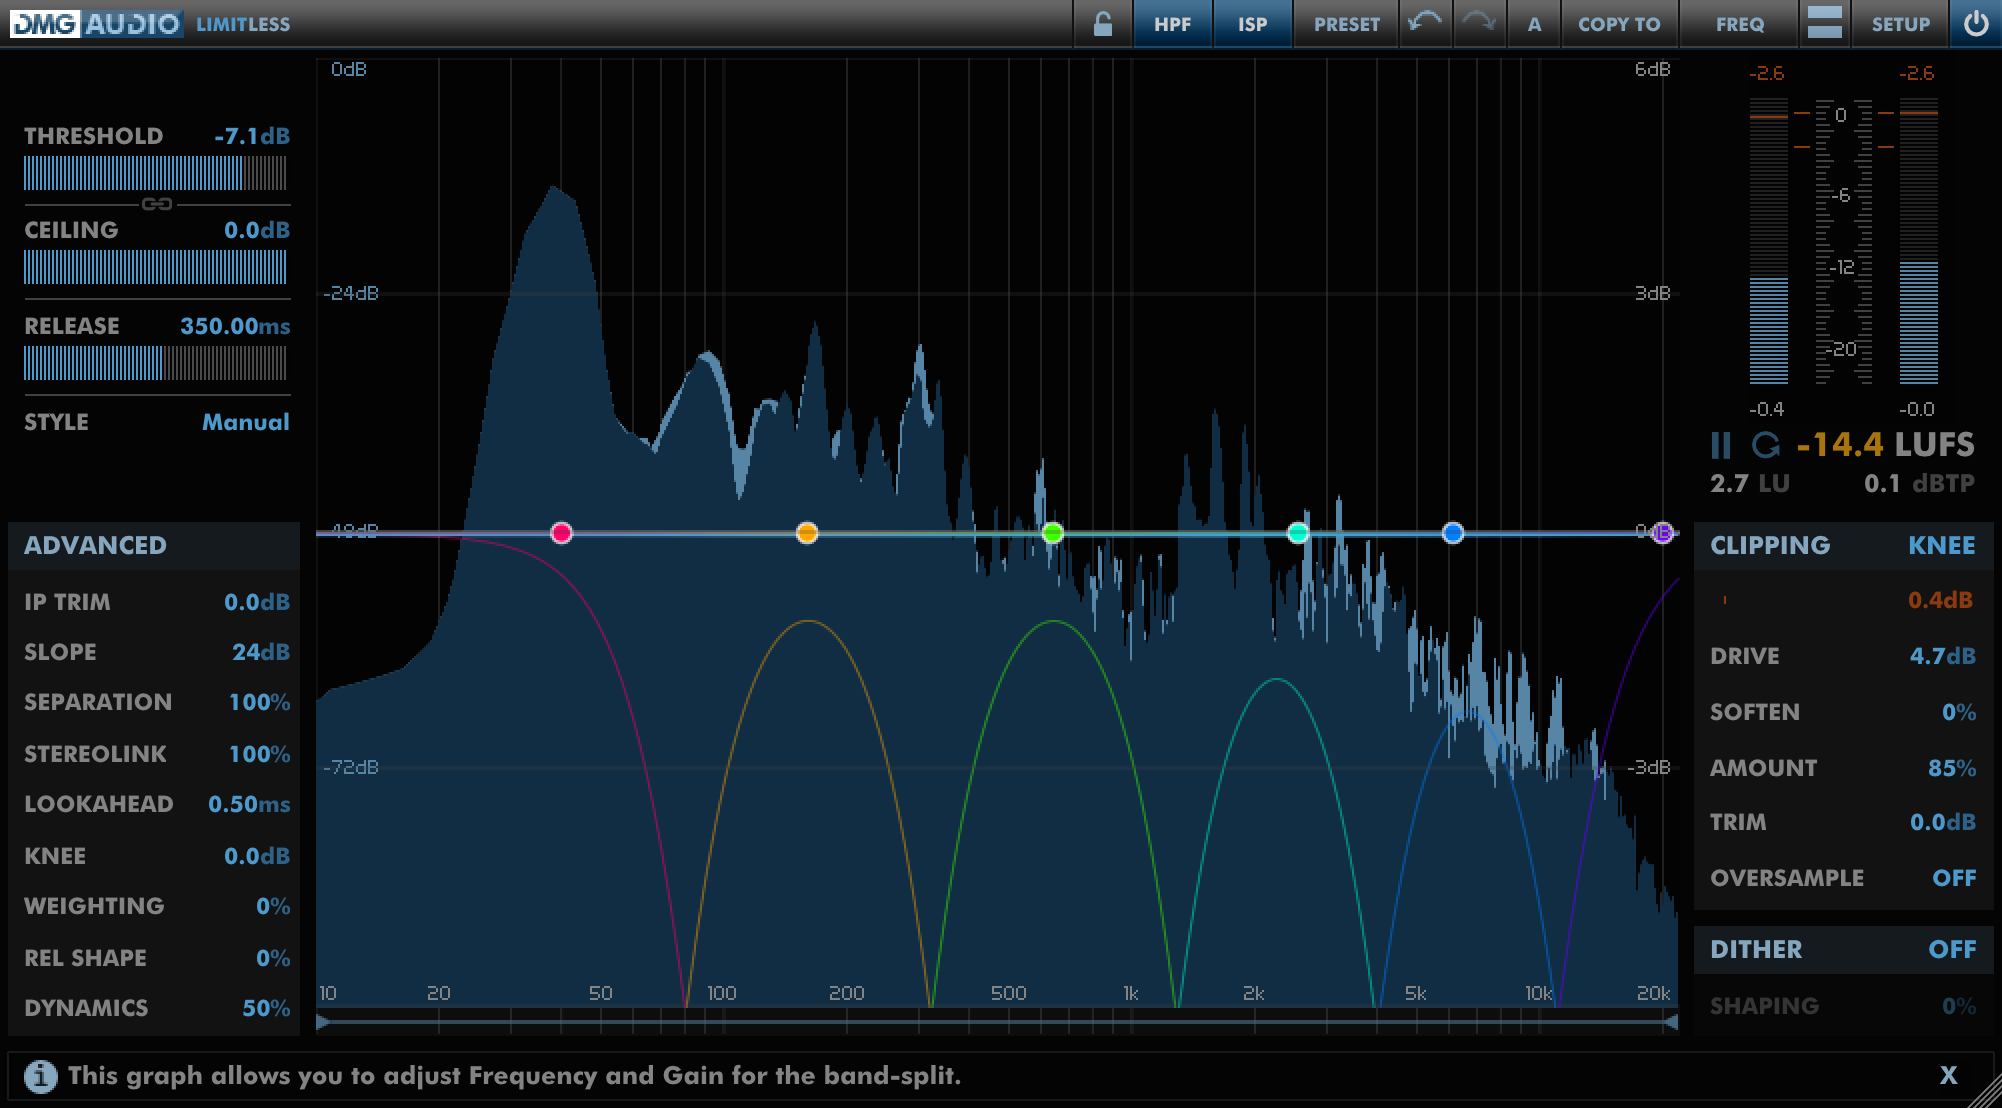The image size is (2002, 1108).
Task: Click the lock icon to toggle parameter lock
Action: point(1102,22)
